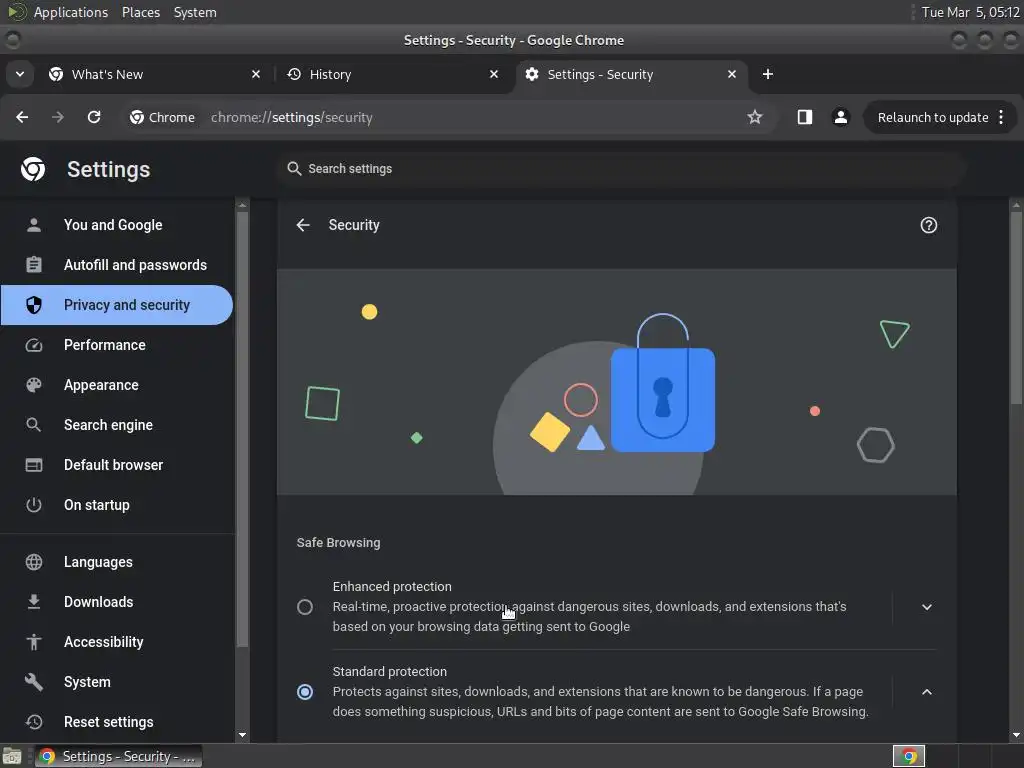Click the browser back arrow
Image resolution: width=1024 pixels, height=768 pixels.
click(x=22, y=117)
